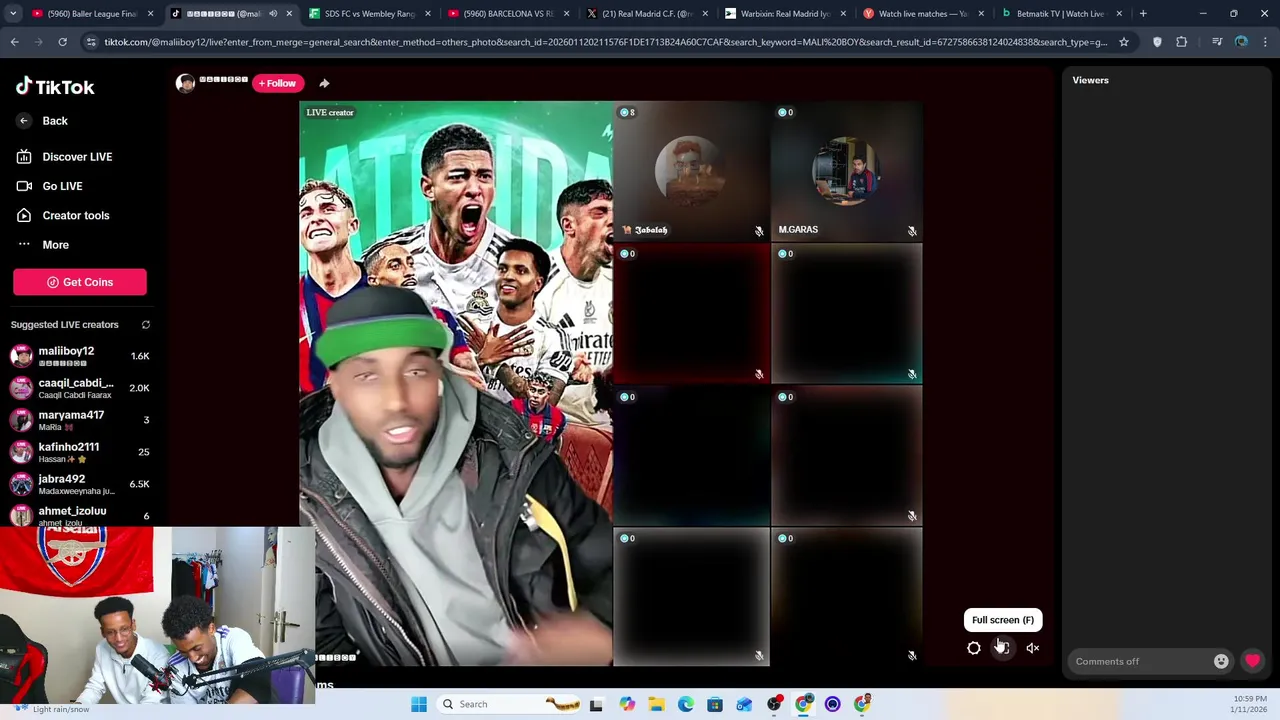Open the tab search dropdown arrow
The height and width of the screenshot is (720, 1280).
13,14
